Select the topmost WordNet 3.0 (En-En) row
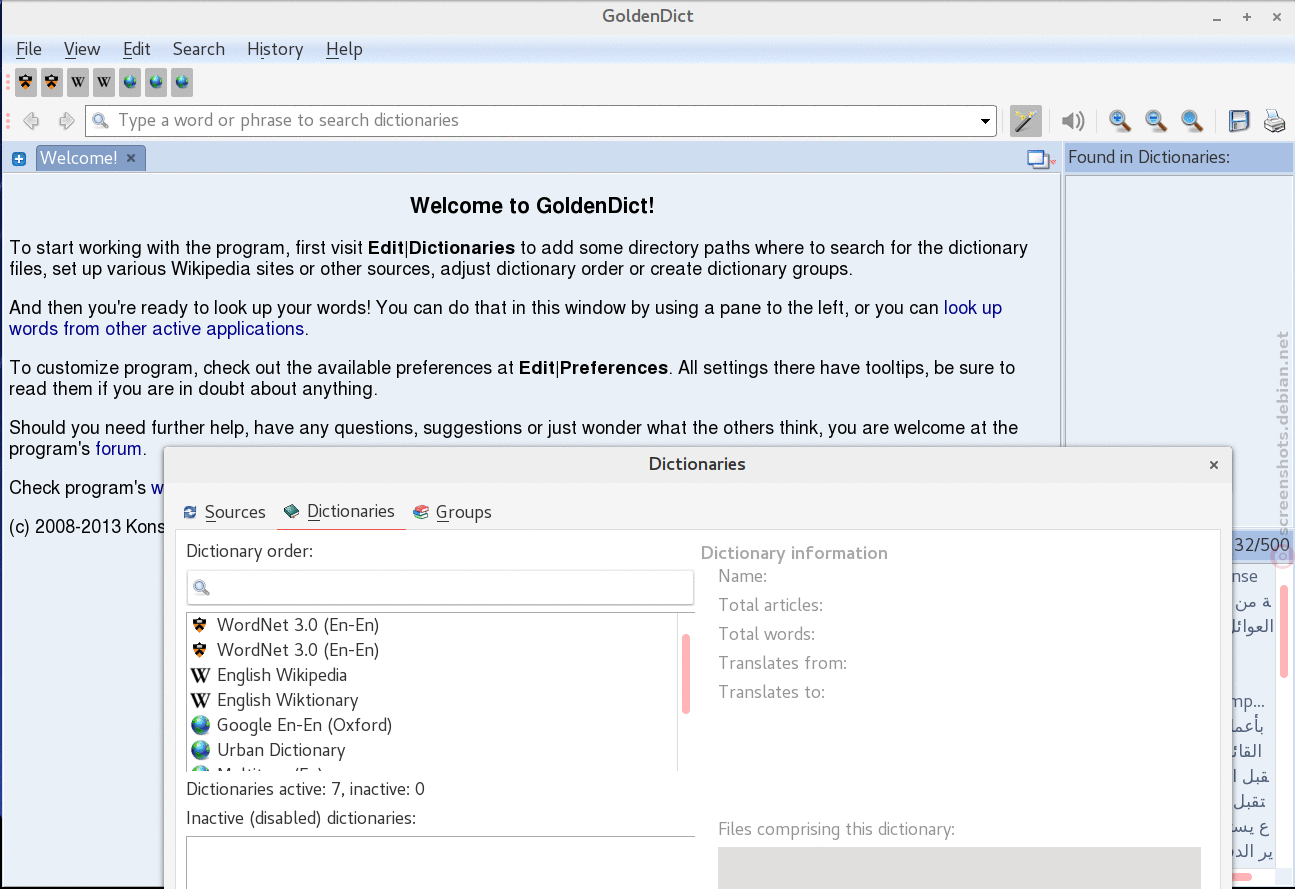Screen dimensions: 1295x889 432,625
